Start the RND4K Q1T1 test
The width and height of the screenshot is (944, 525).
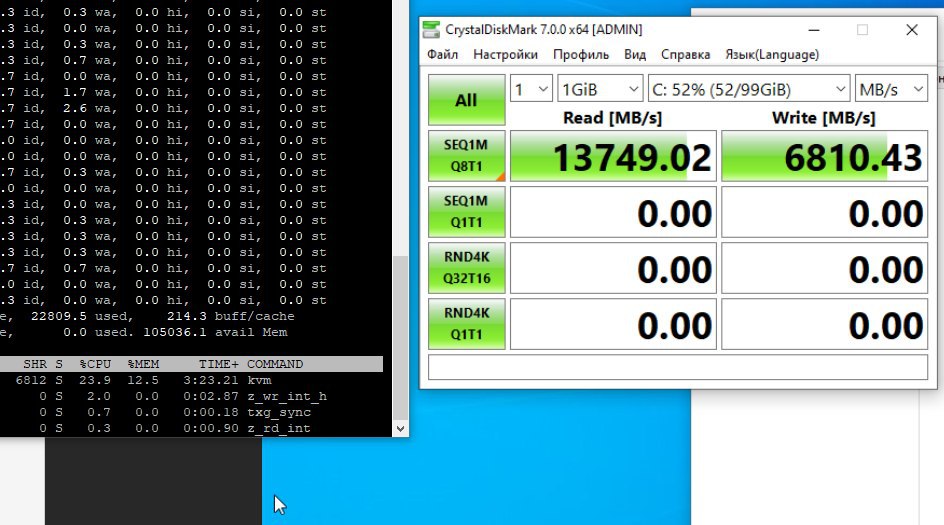[467, 324]
